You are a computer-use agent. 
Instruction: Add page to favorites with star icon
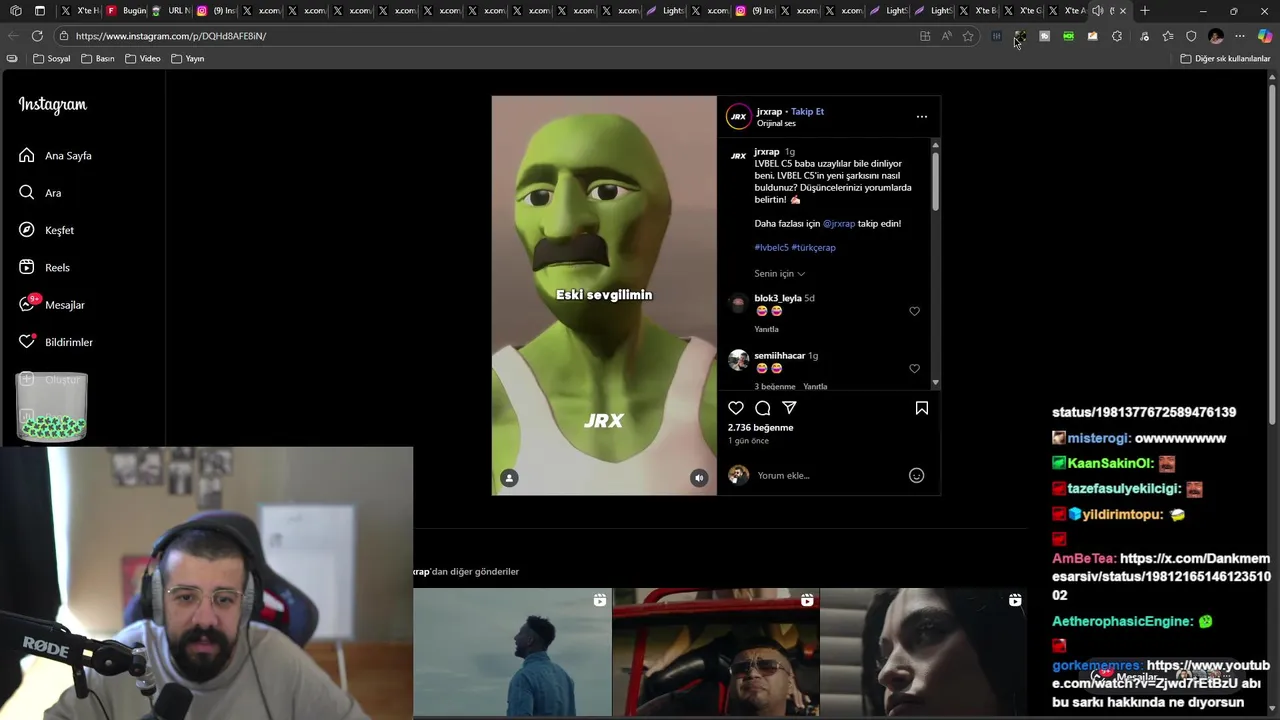(968, 36)
